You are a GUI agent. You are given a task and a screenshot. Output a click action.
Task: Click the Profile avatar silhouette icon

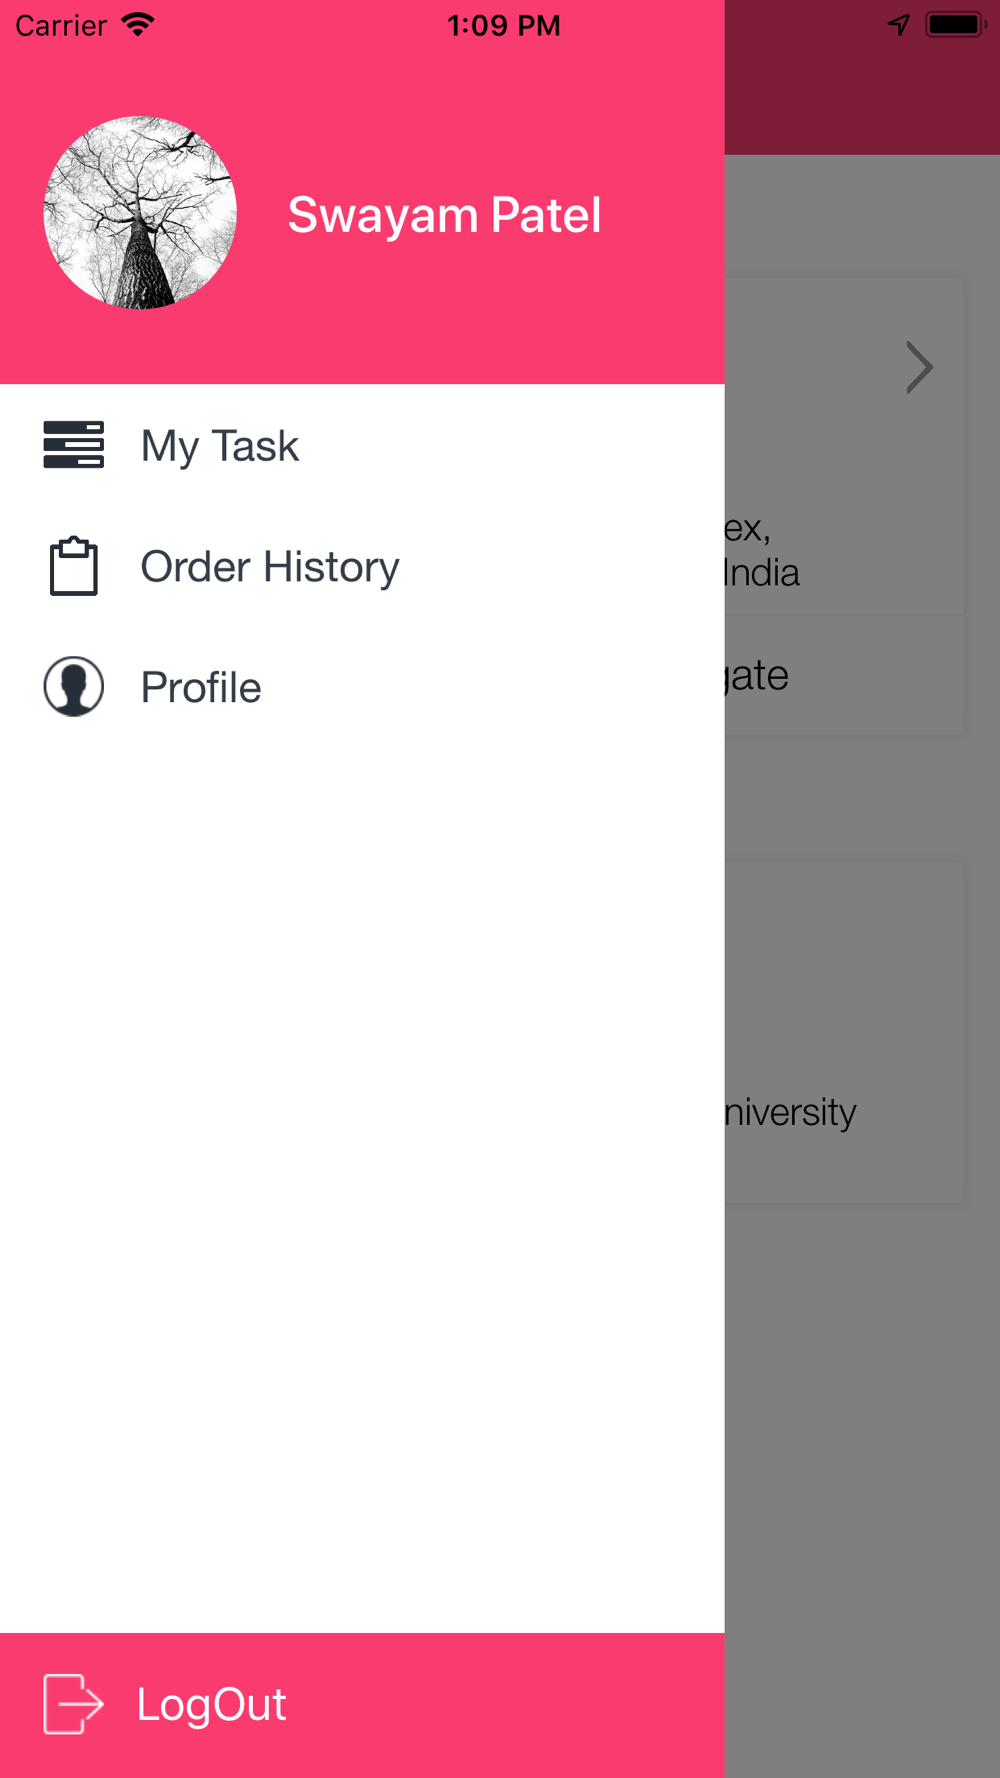point(74,686)
